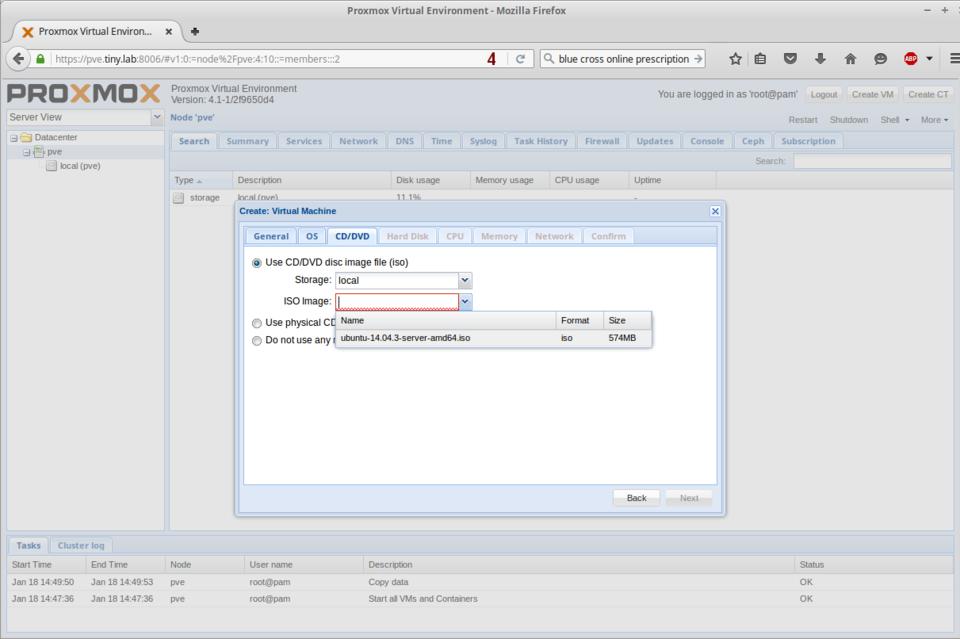The width and height of the screenshot is (960, 639).
Task: Expand the Storage dropdown set to local
Action: tap(464, 281)
